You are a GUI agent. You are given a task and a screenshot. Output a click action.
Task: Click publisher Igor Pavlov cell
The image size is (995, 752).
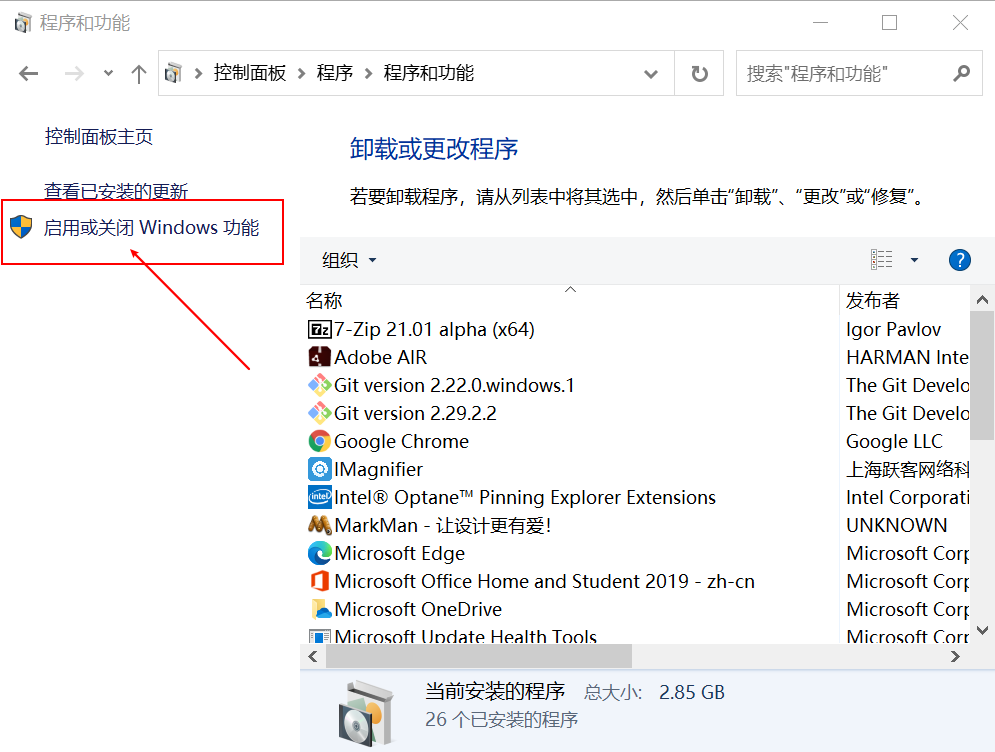coord(893,329)
